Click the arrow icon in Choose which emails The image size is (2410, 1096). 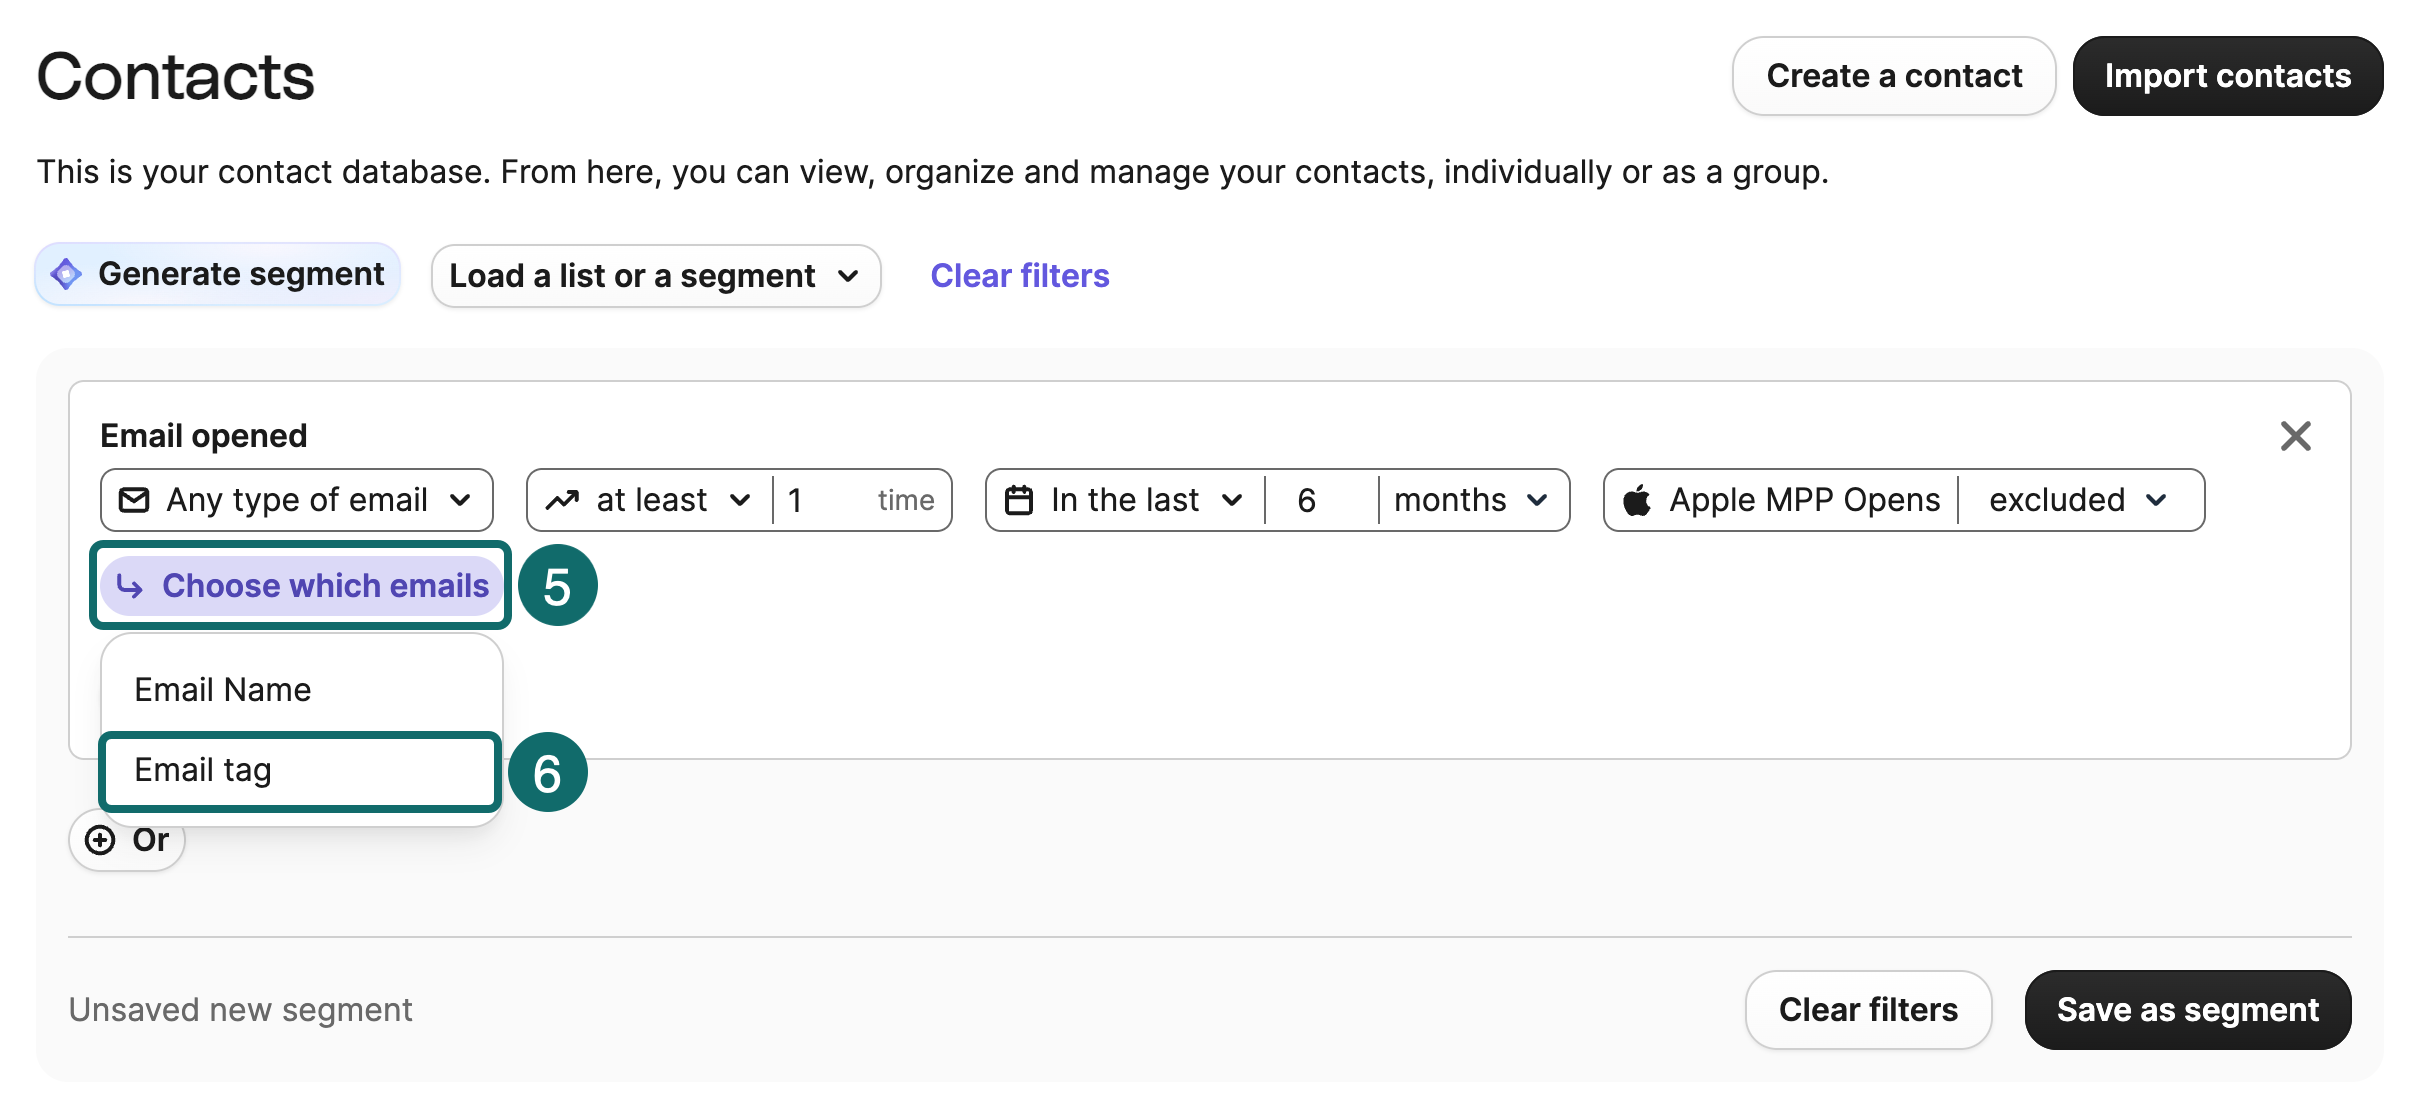[x=130, y=586]
